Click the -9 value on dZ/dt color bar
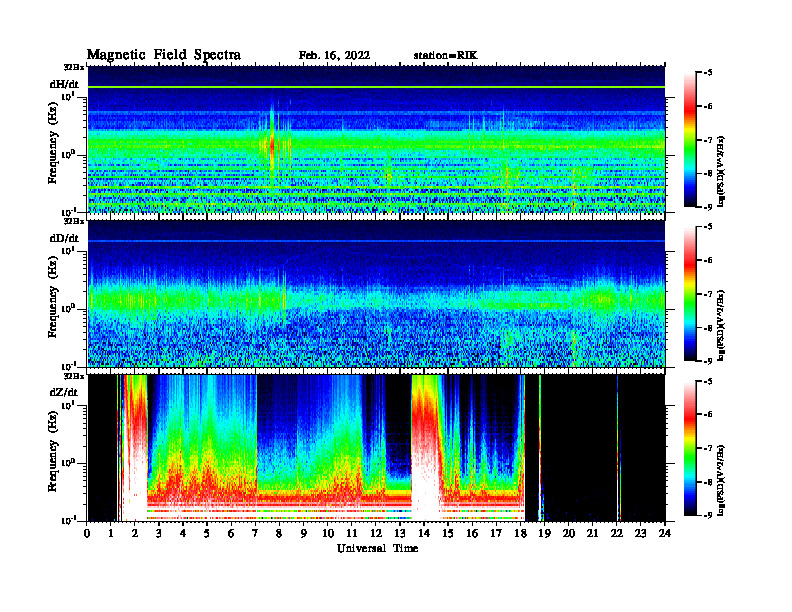Image resolution: width=792 pixels, height=612 pixels. [x=709, y=515]
